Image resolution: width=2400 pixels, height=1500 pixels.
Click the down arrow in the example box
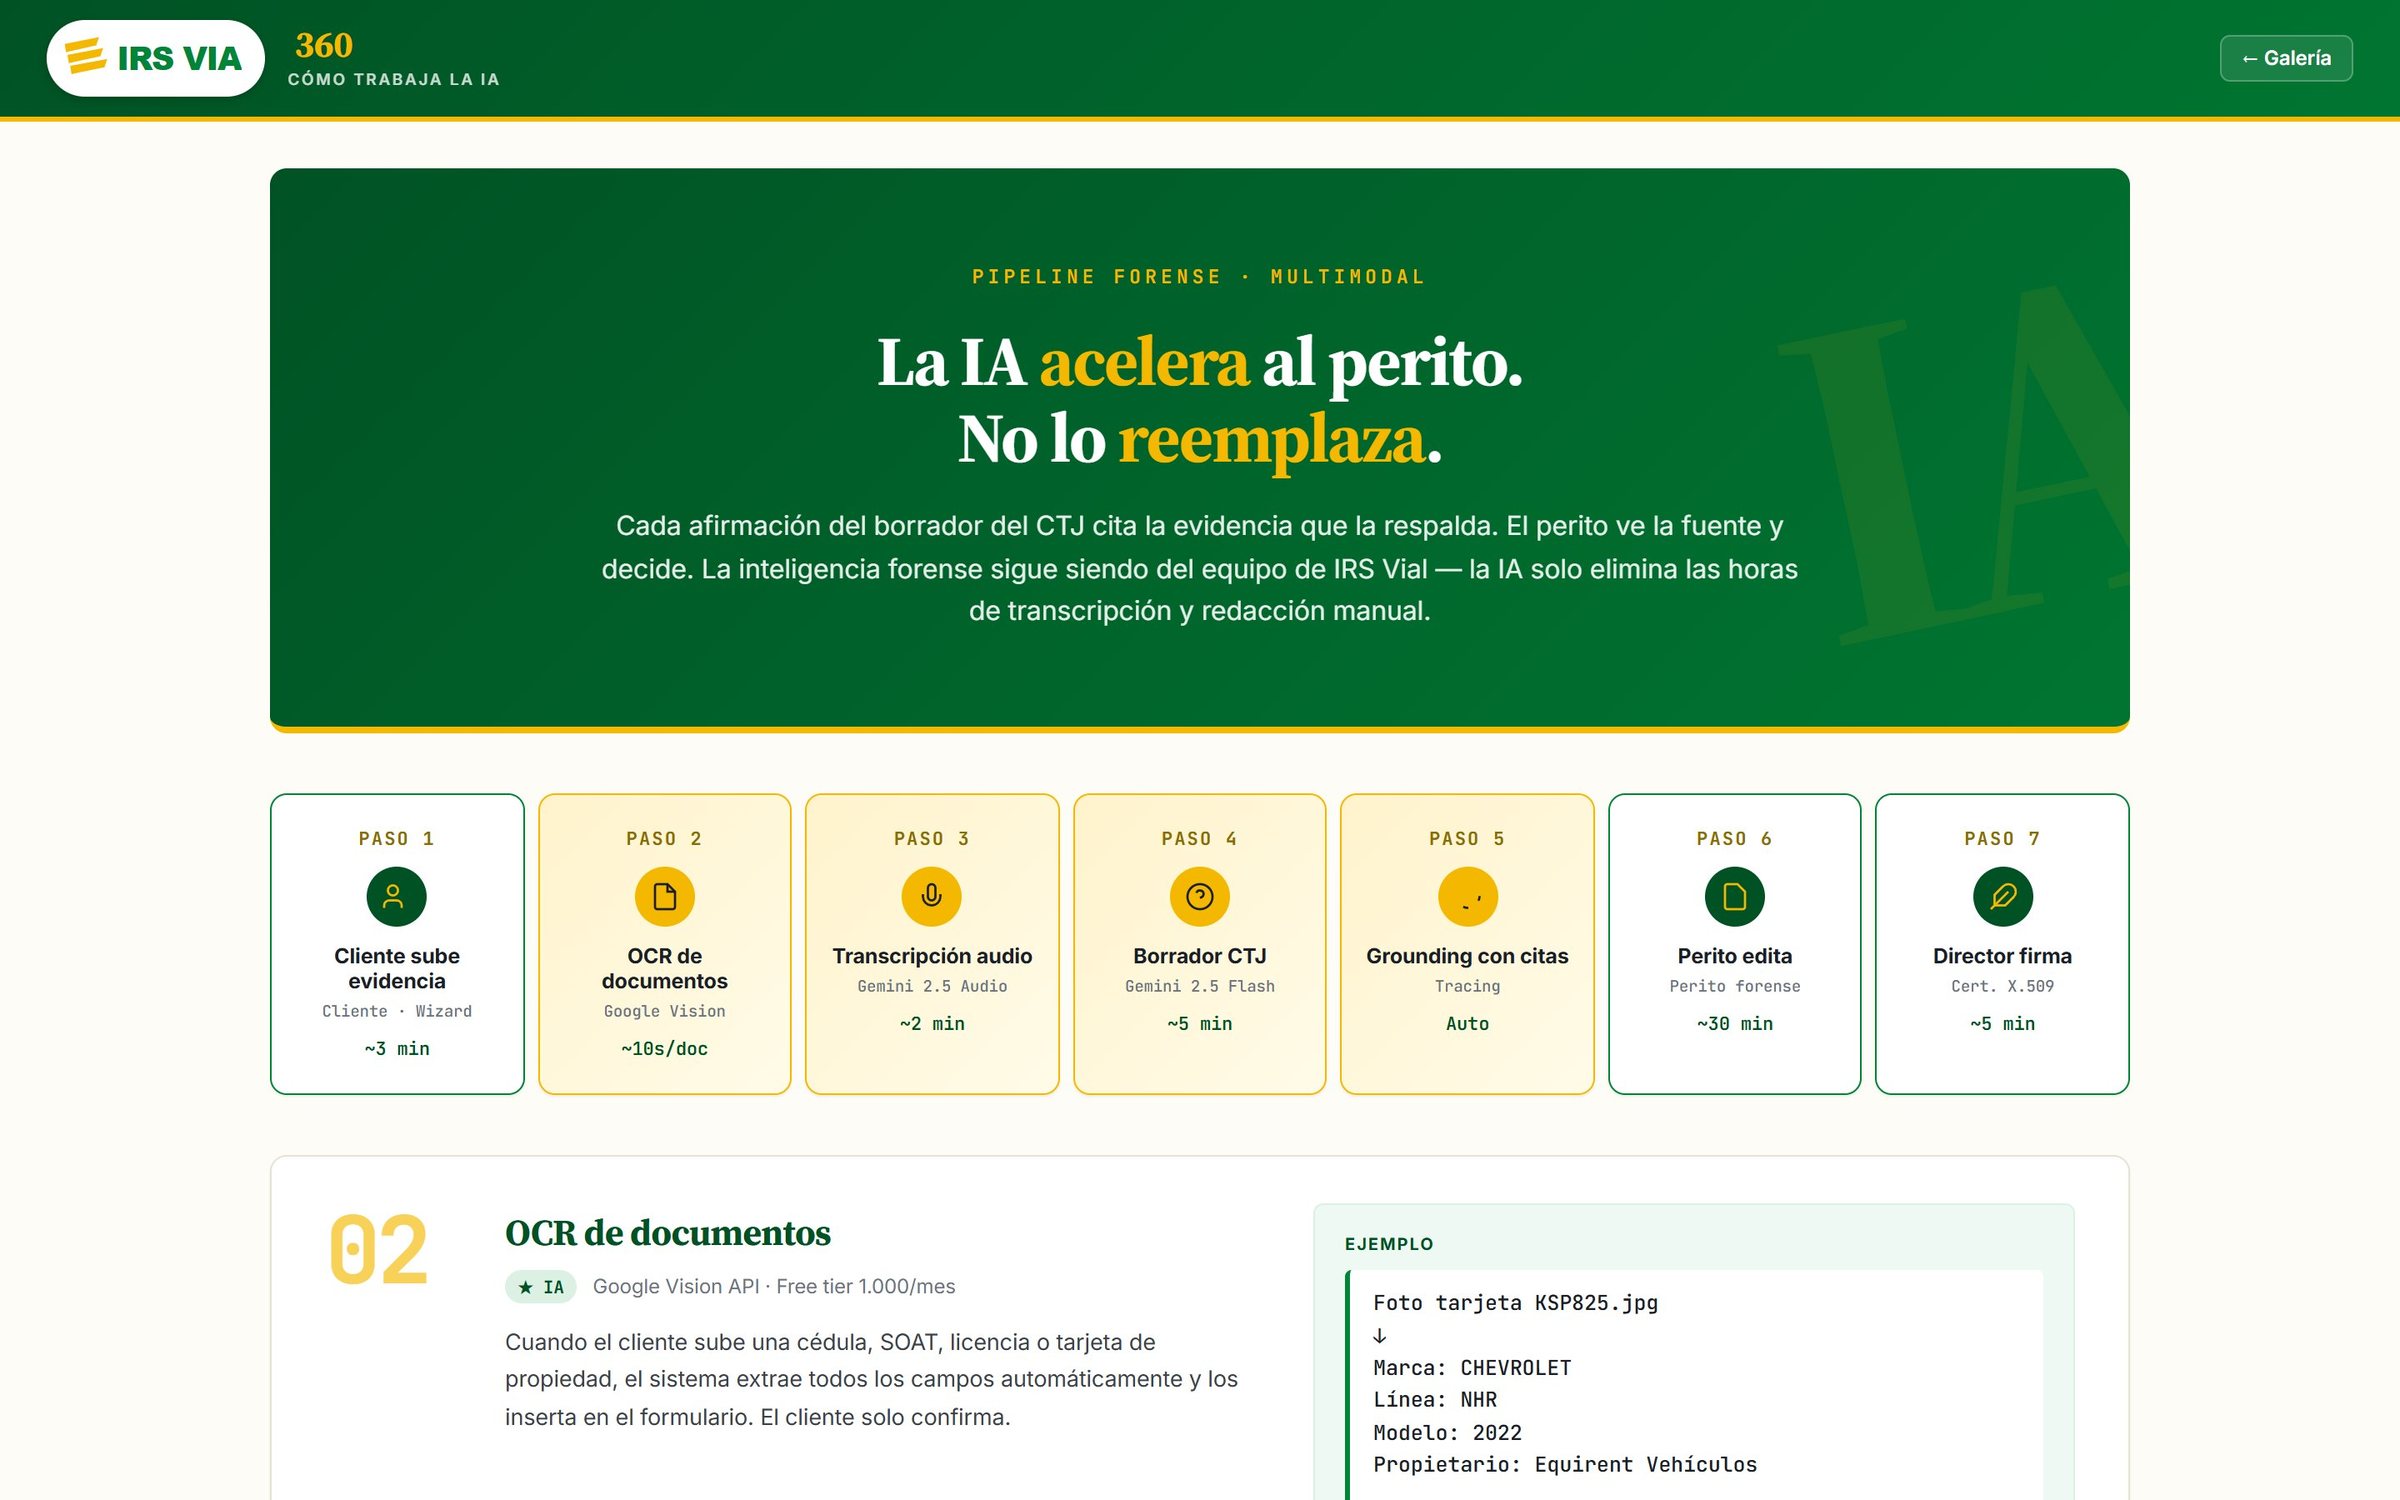pyautogui.click(x=1380, y=1336)
